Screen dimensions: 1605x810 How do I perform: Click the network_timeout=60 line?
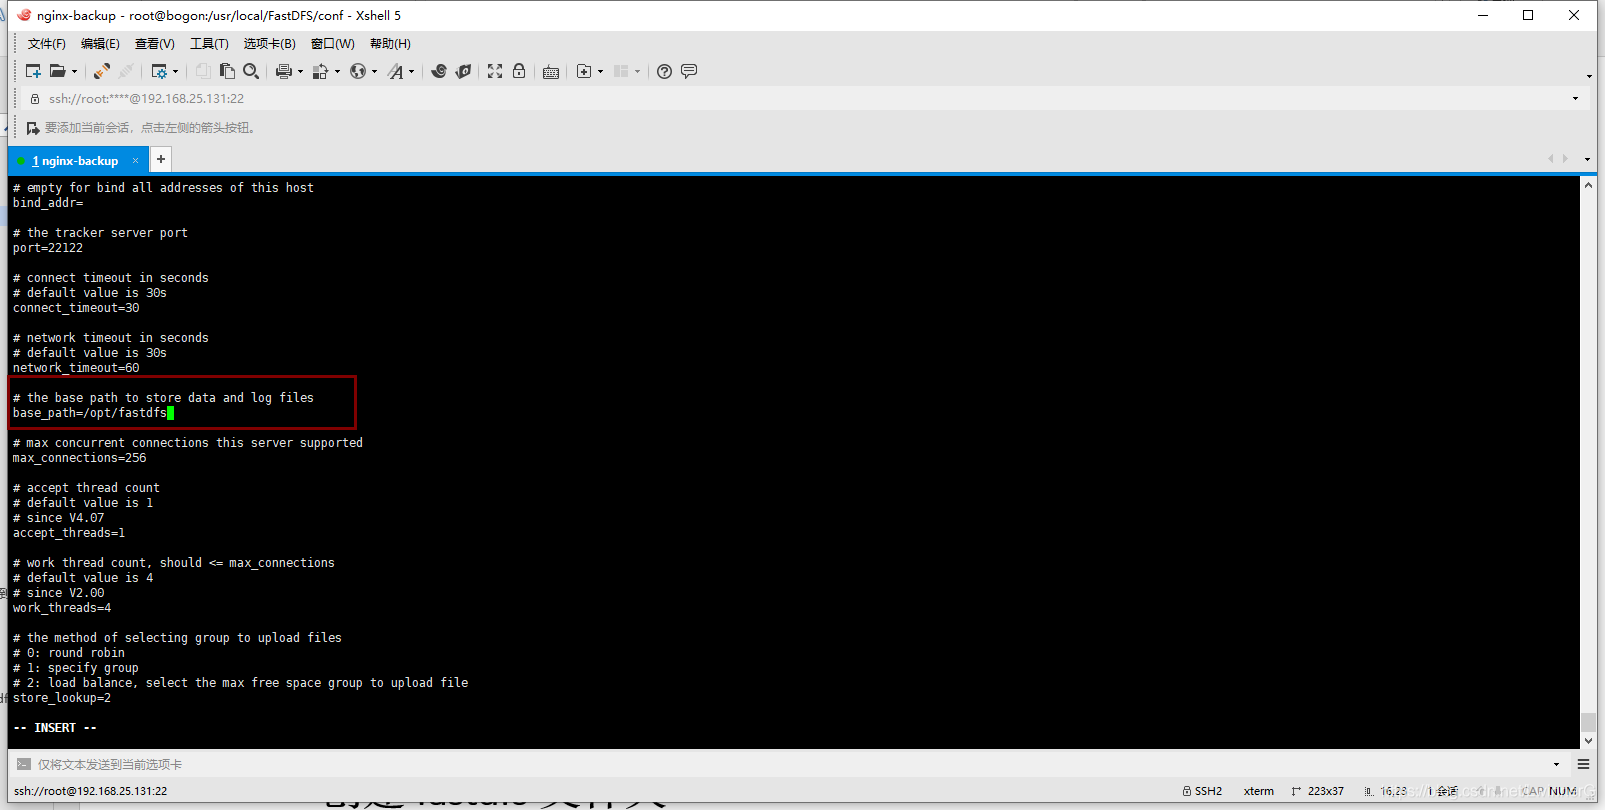76,368
